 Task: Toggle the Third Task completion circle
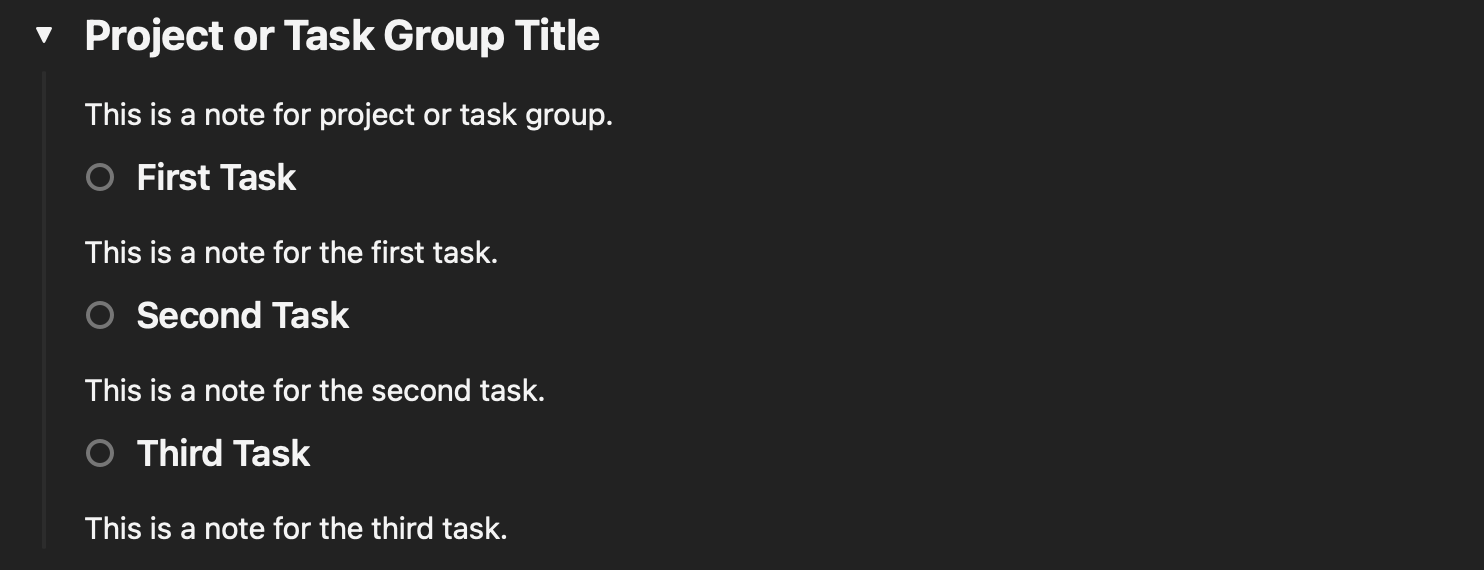(x=100, y=454)
